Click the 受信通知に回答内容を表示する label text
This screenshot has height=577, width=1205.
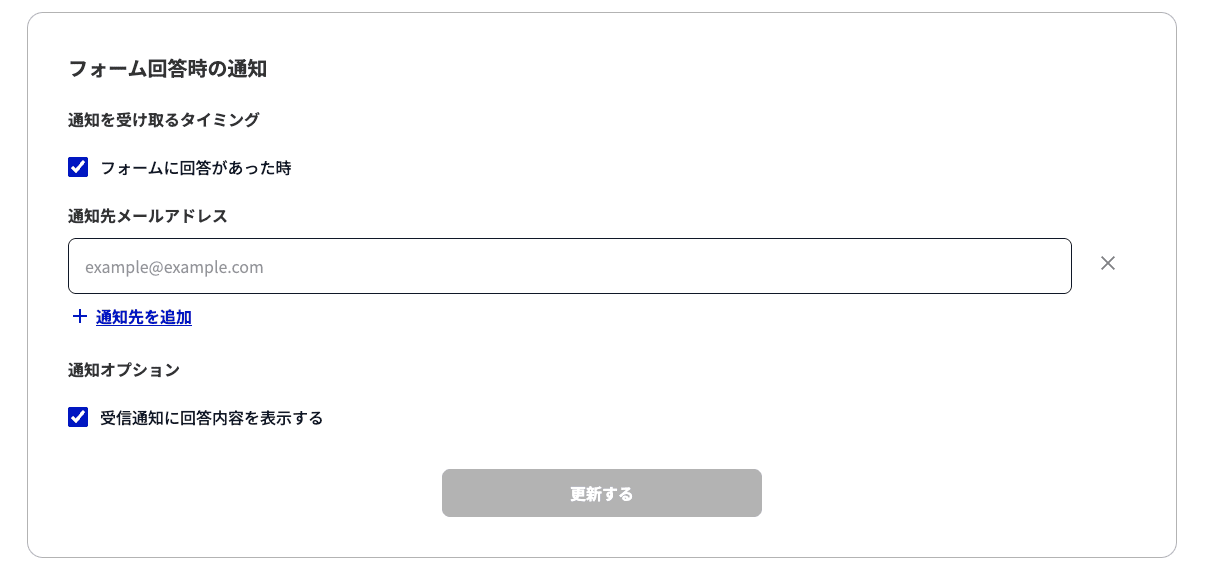pyautogui.click(x=212, y=418)
